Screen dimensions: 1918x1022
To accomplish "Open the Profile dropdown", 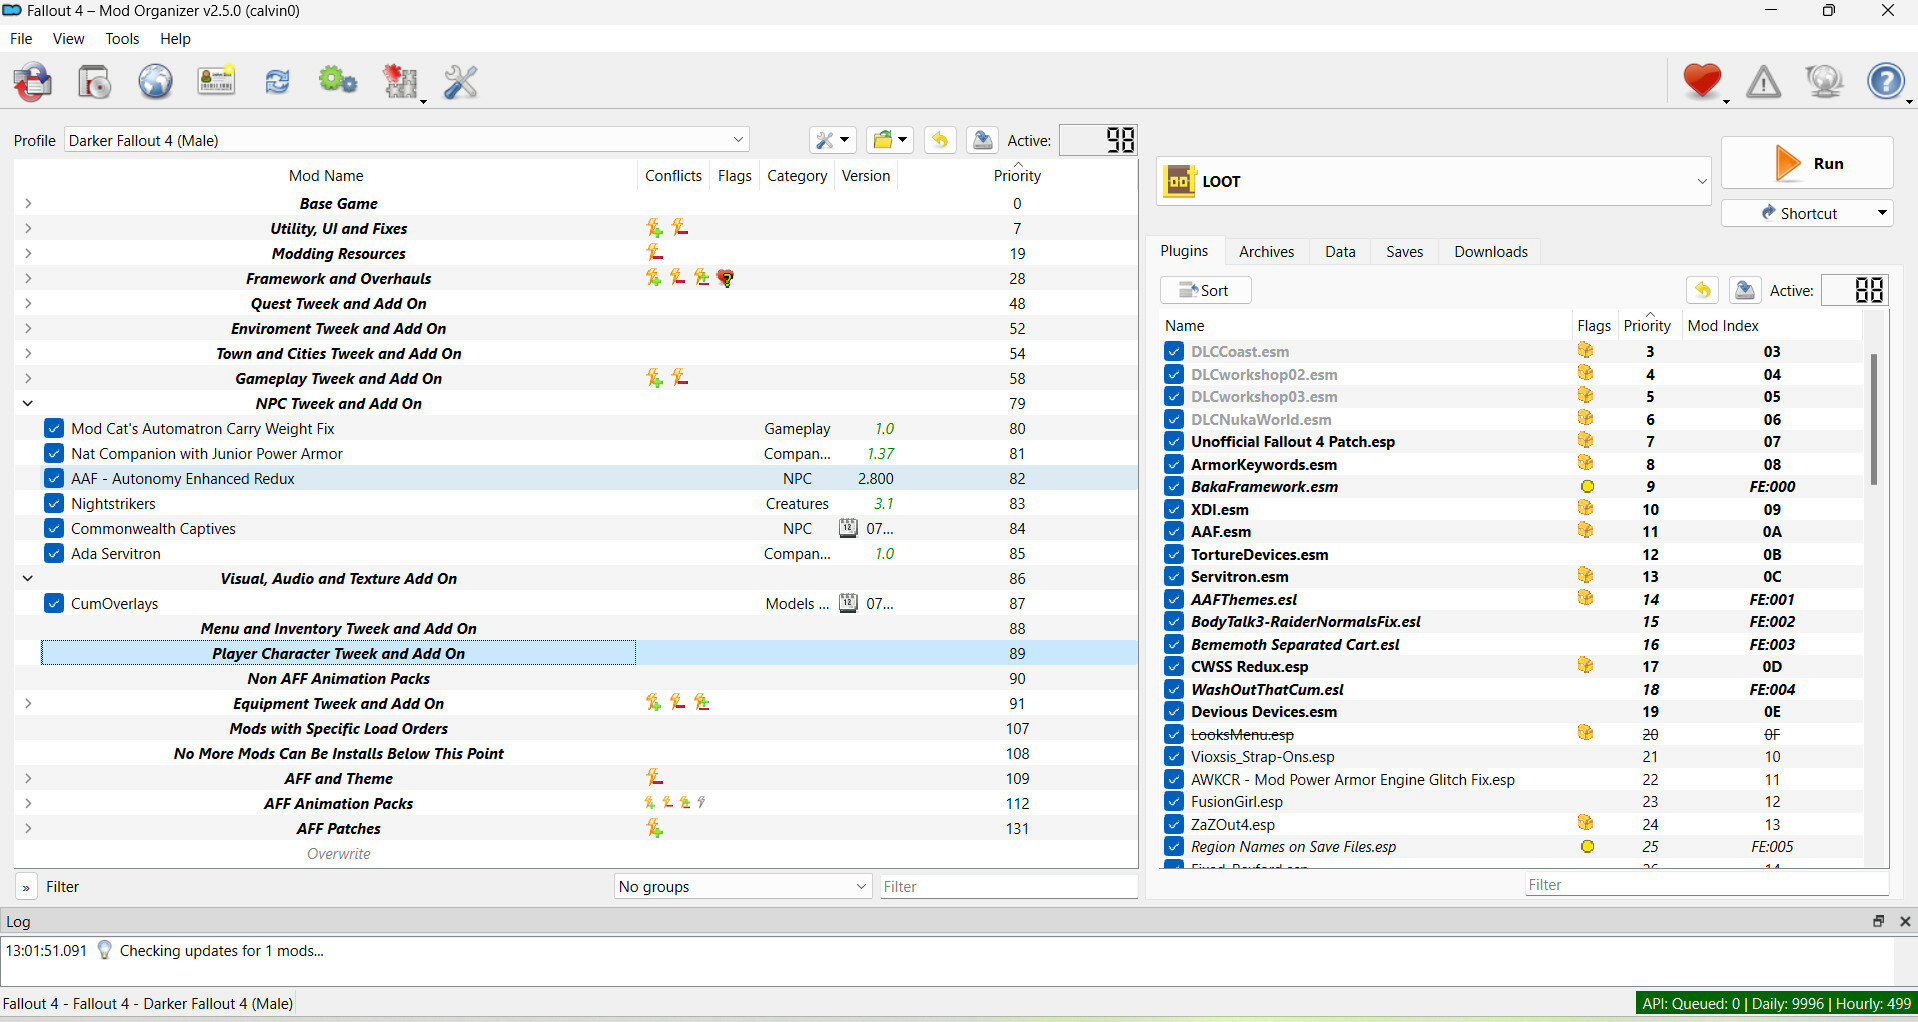I will pyautogui.click(x=406, y=140).
